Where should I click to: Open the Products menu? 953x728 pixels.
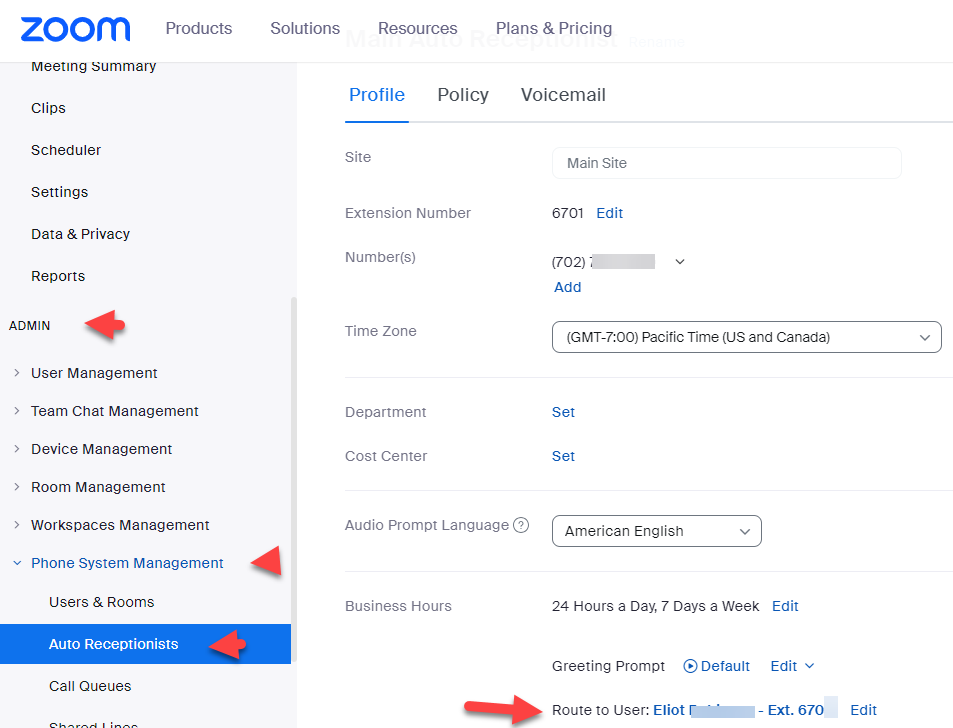pyautogui.click(x=198, y=28)
